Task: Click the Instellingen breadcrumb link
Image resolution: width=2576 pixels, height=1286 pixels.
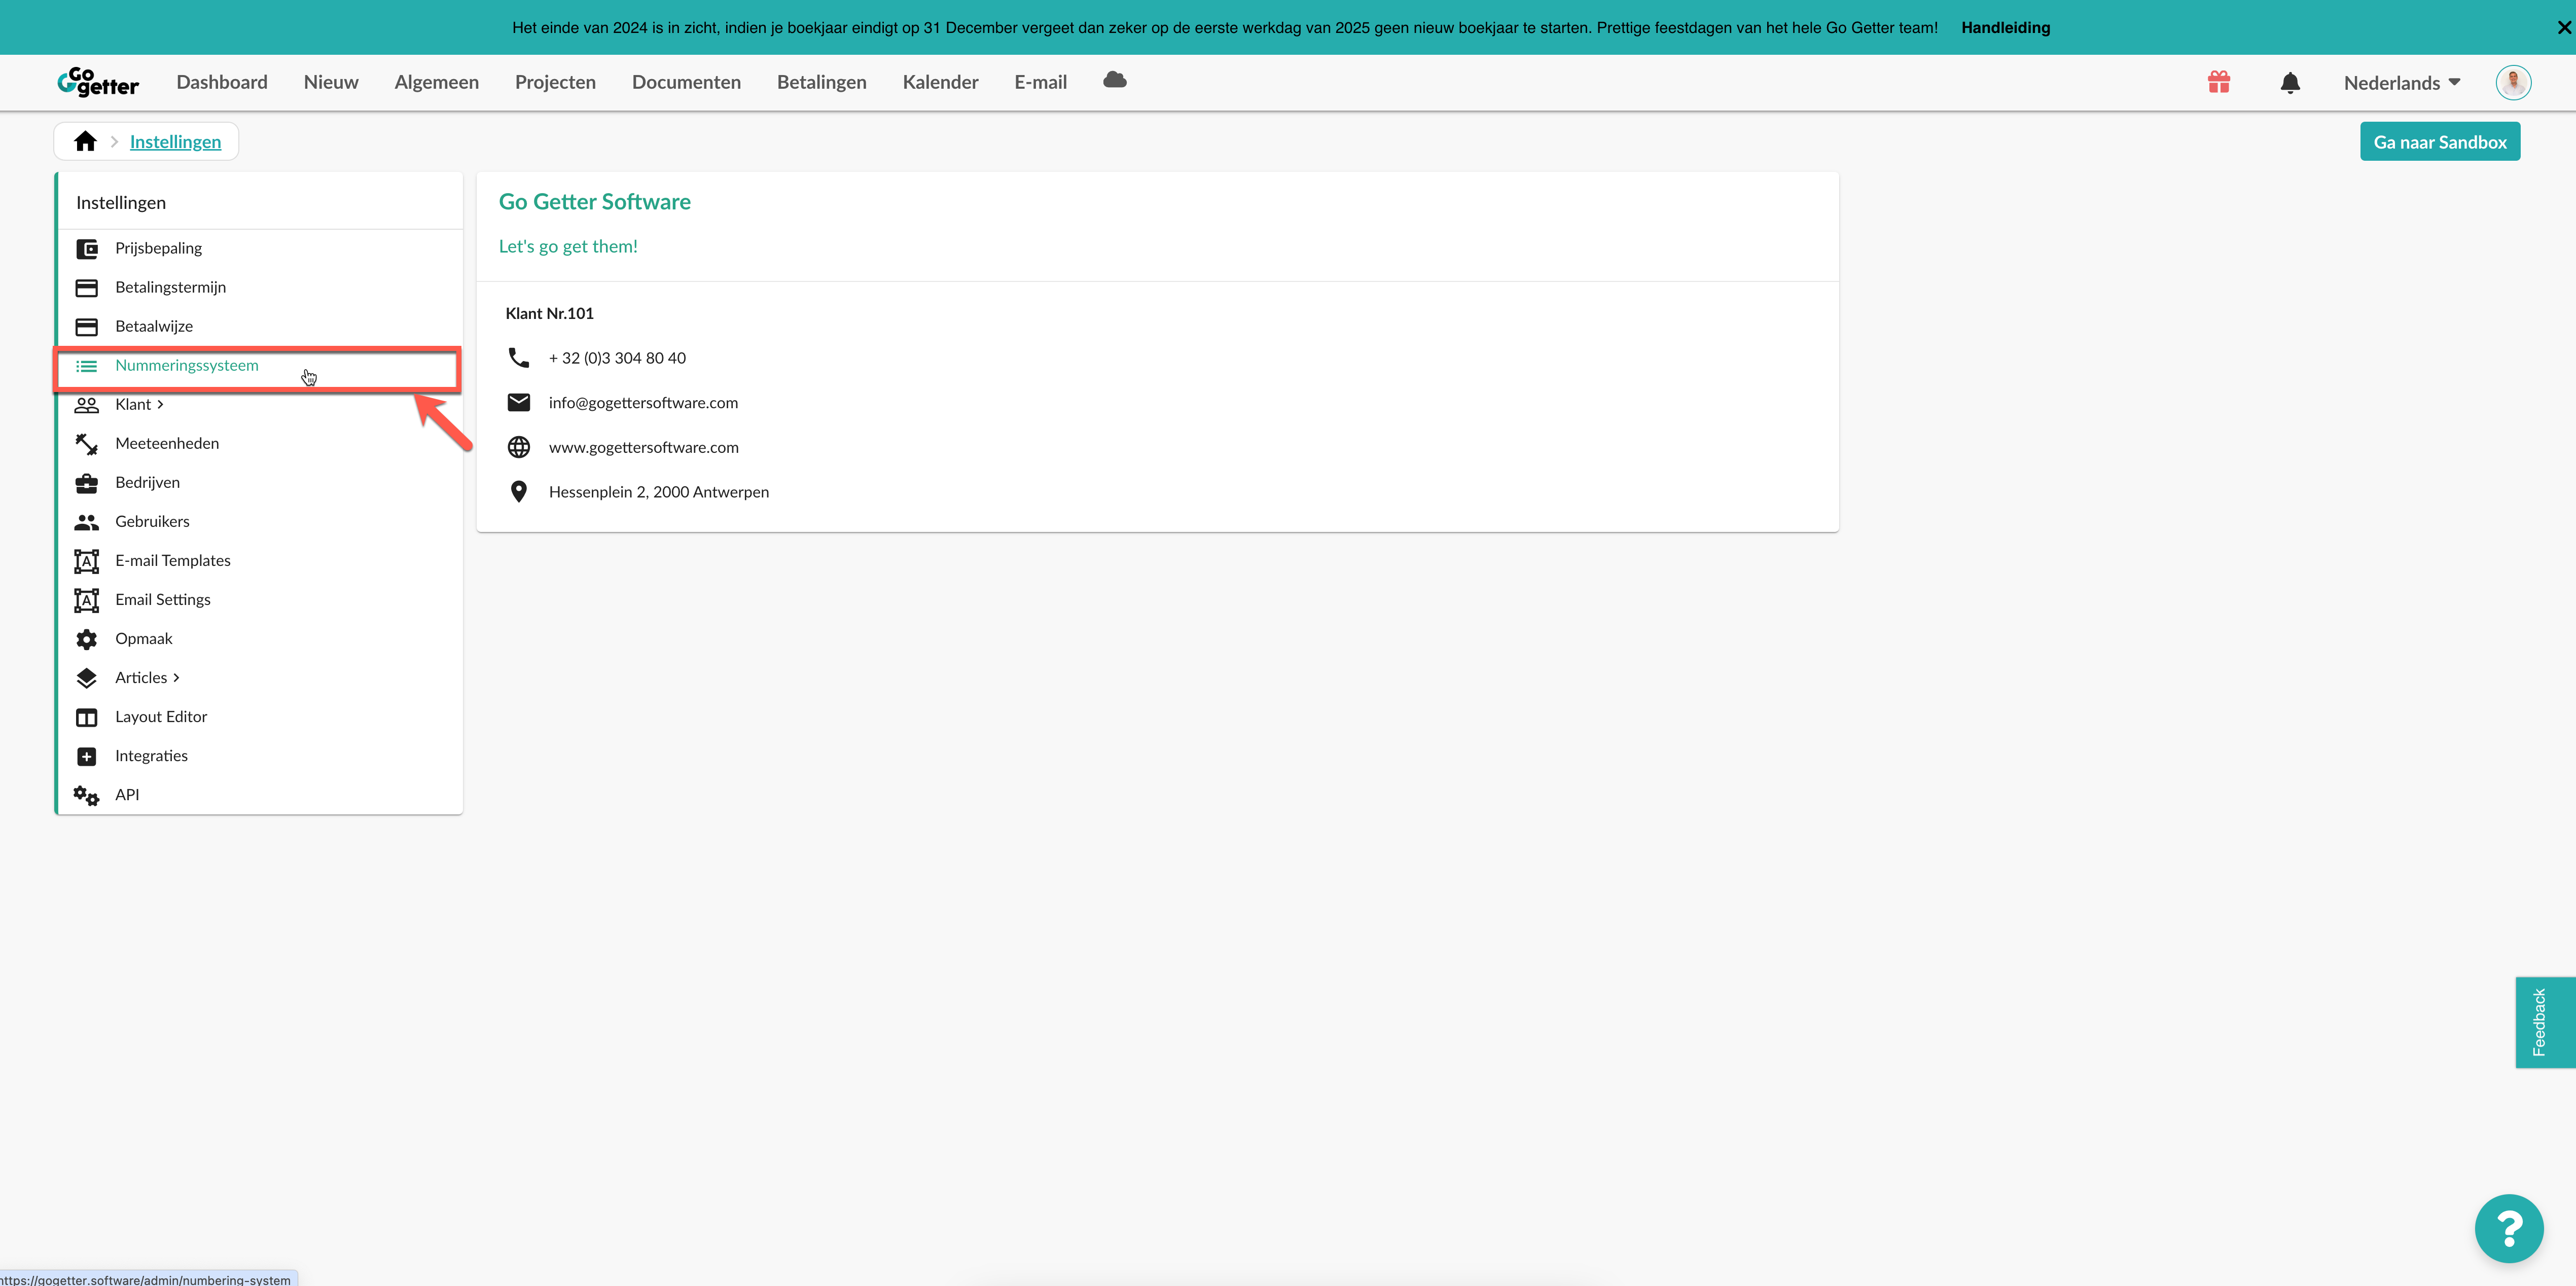Action: point(176,141)
